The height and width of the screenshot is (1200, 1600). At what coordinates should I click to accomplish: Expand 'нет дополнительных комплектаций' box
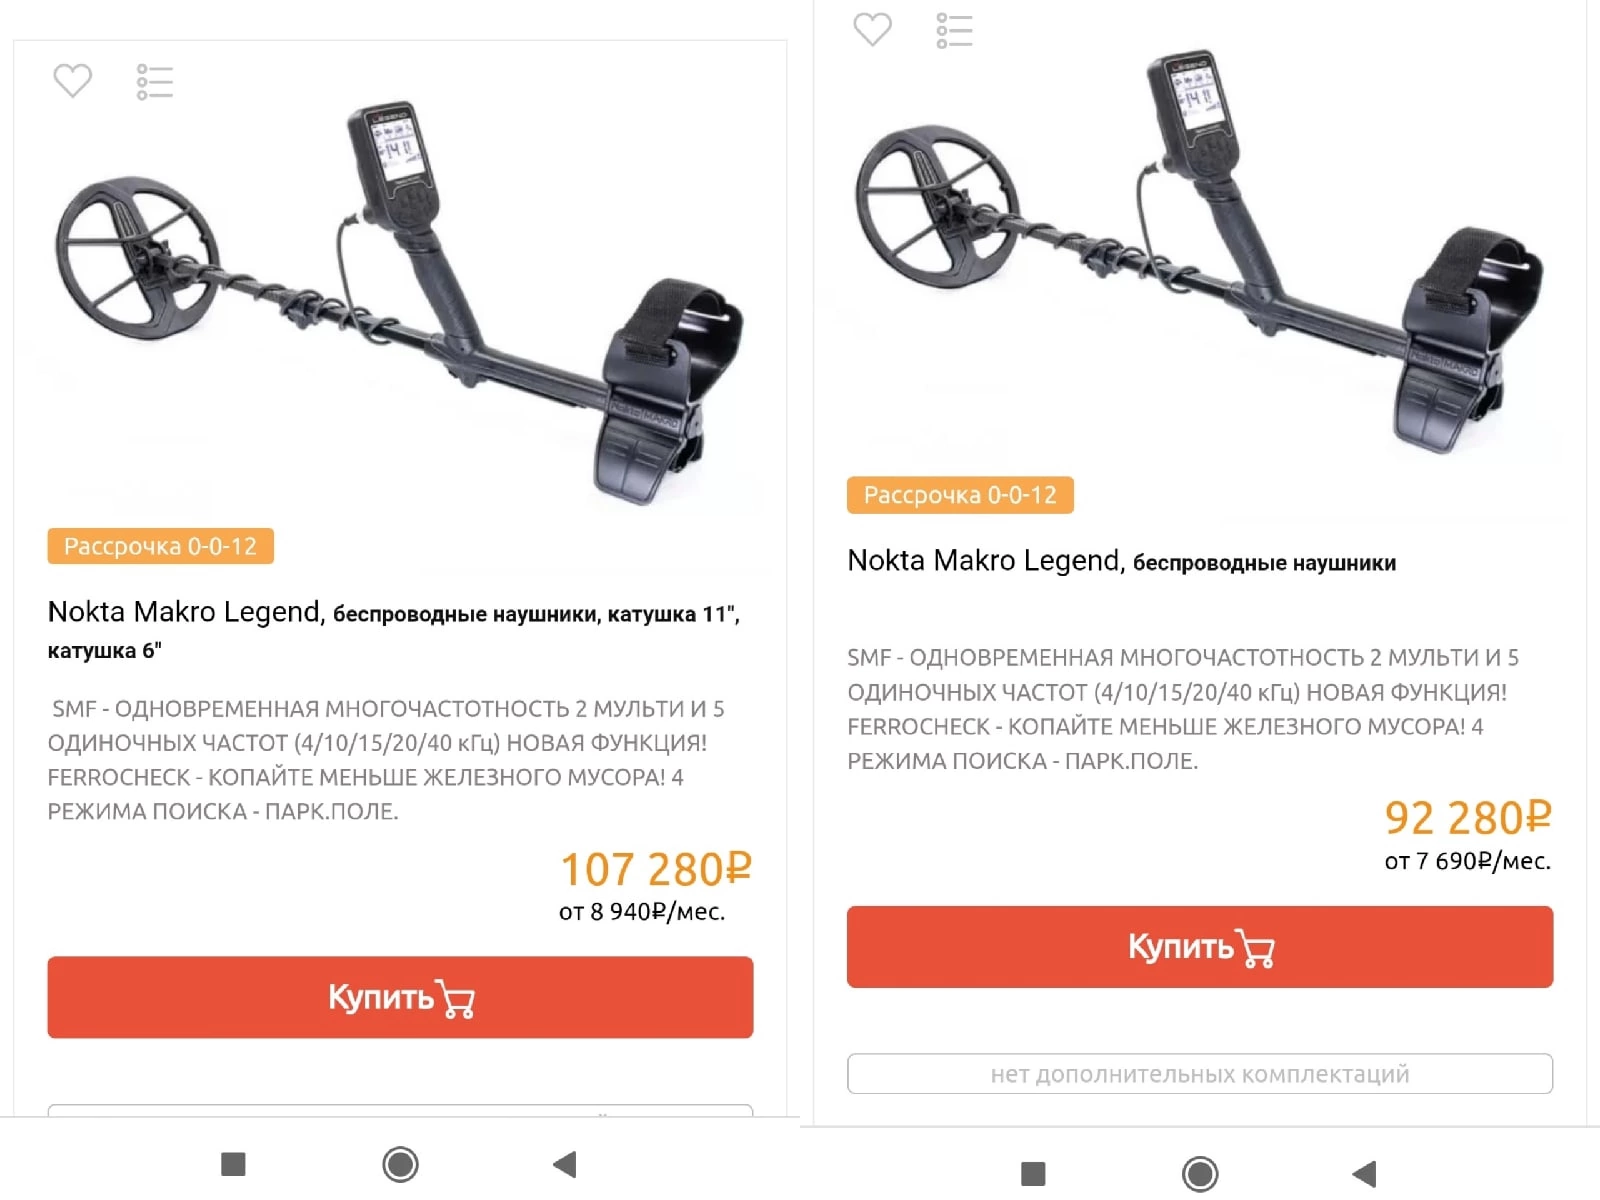[x=1200, y=1074]
